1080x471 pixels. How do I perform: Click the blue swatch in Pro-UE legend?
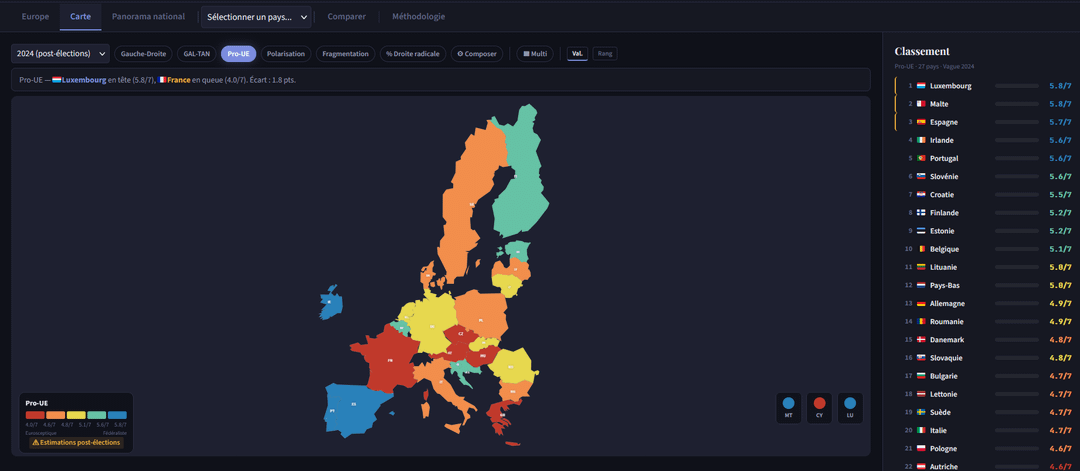[x=117, y=414]
